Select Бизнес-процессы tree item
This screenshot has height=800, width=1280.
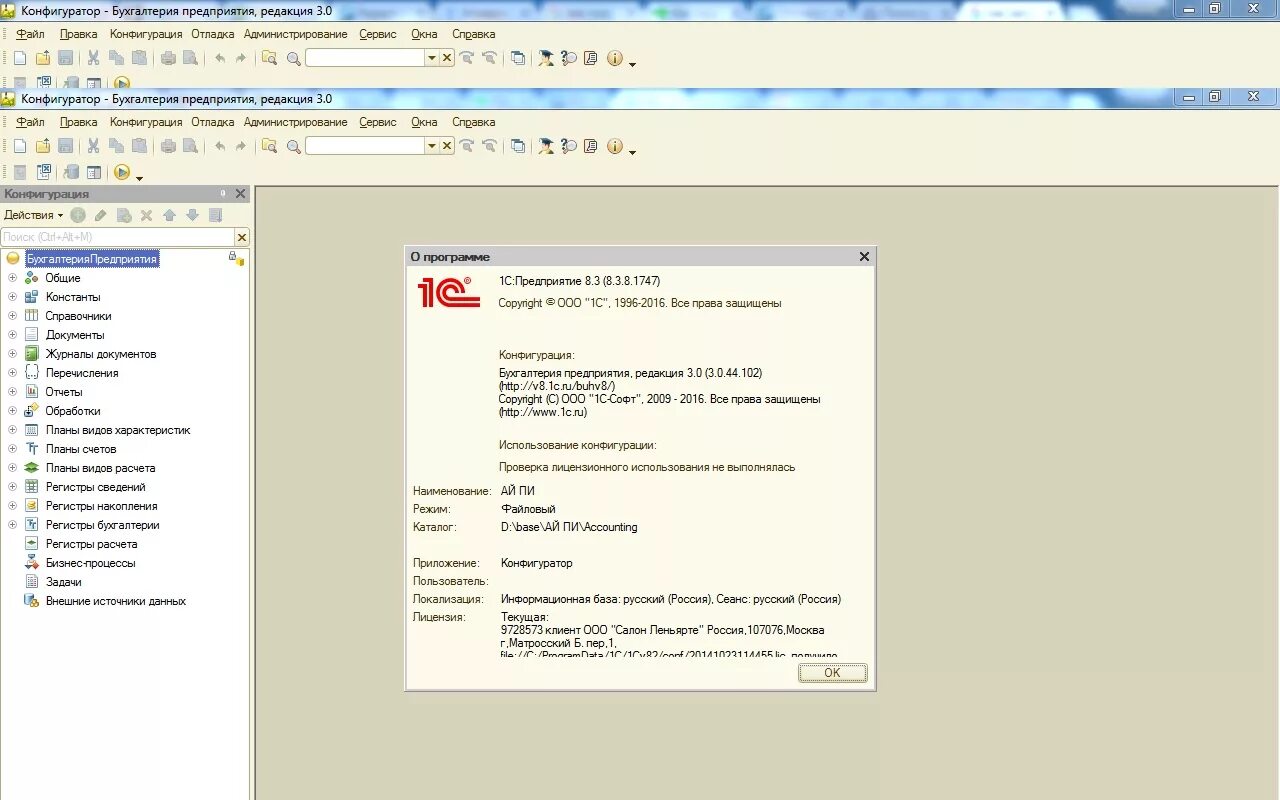click(90, 563)
